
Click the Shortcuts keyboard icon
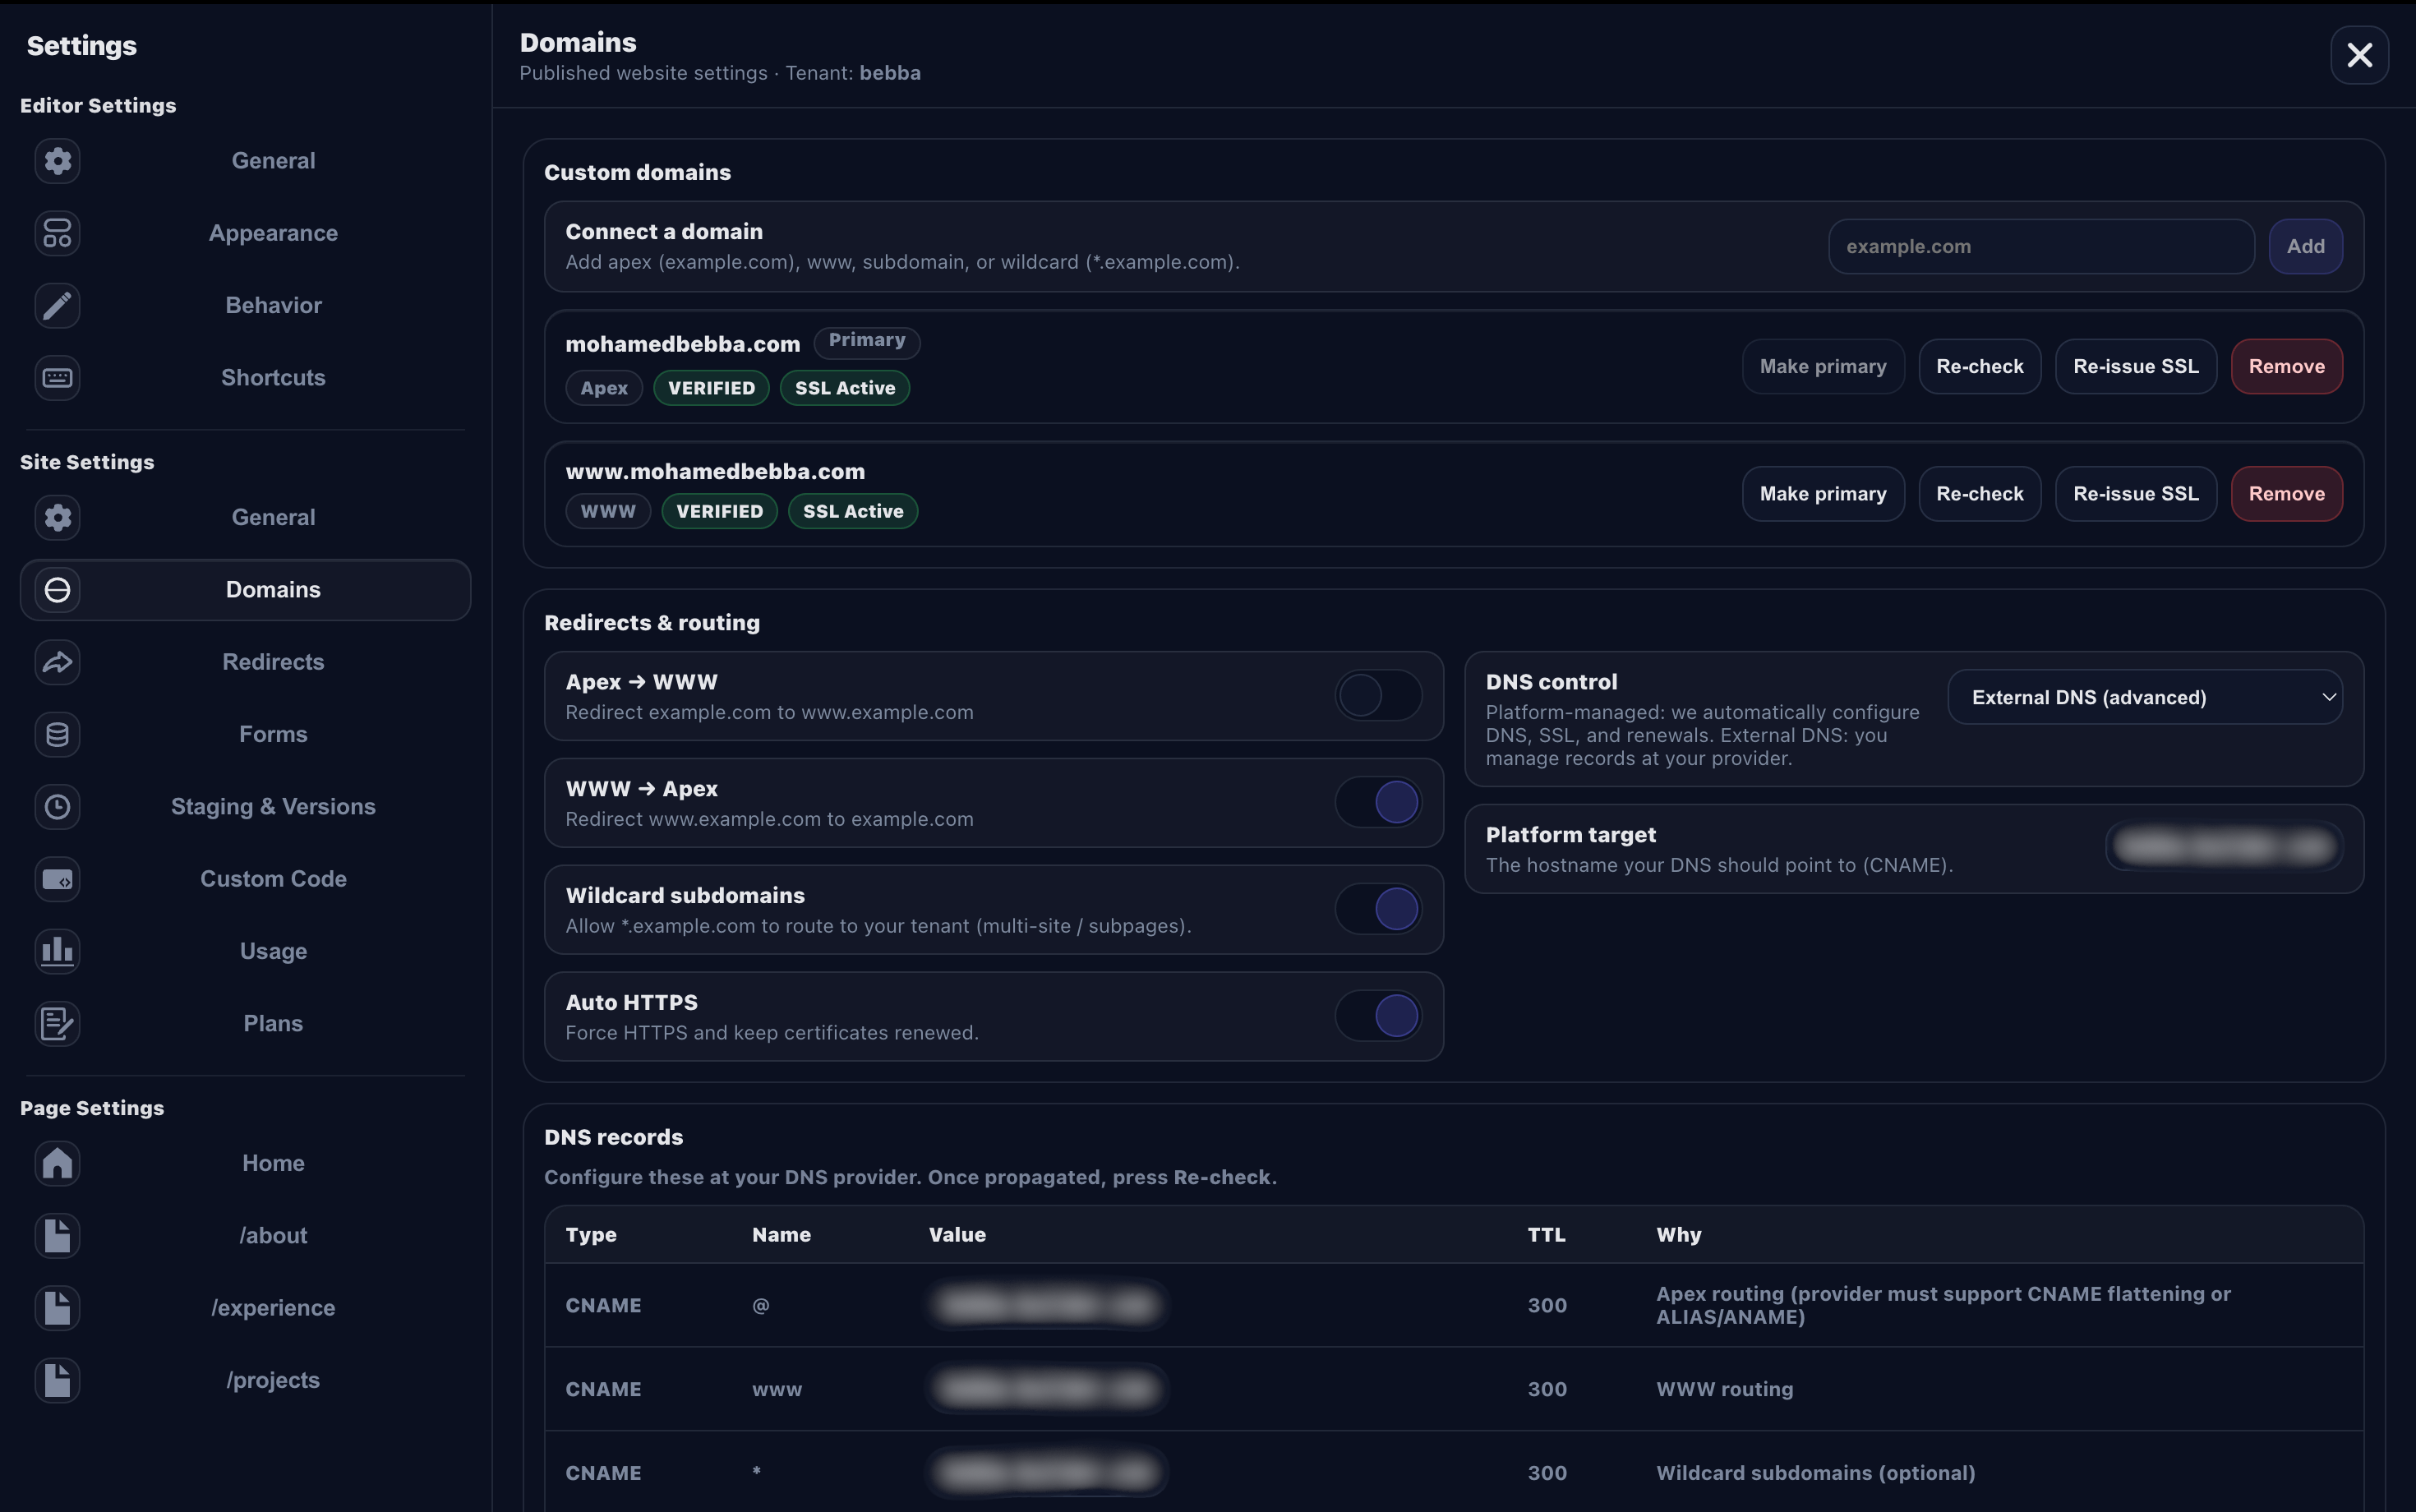point(57,378)
